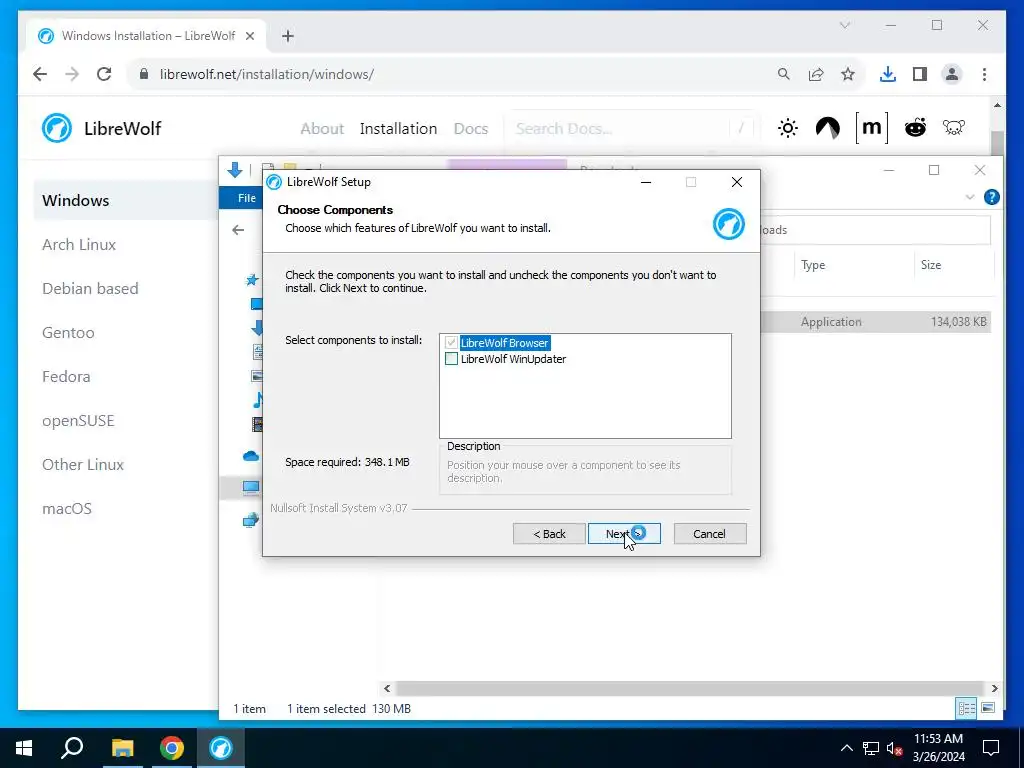Open the tab search chevron in Chrome
The image size is (1024, 768).
click(x=845, y=25)
